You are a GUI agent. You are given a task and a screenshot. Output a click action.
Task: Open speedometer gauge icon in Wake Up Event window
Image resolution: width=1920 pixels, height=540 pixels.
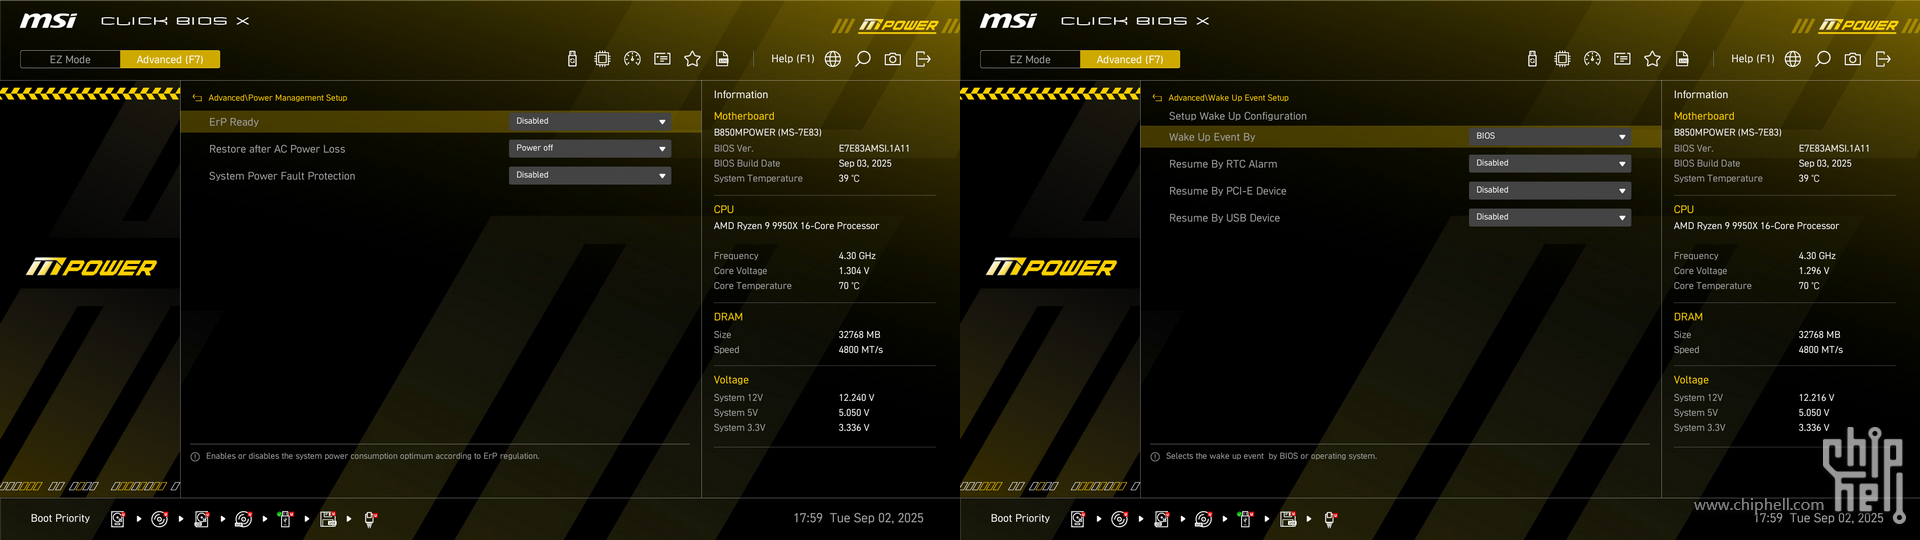click(x=1592, y=59)
